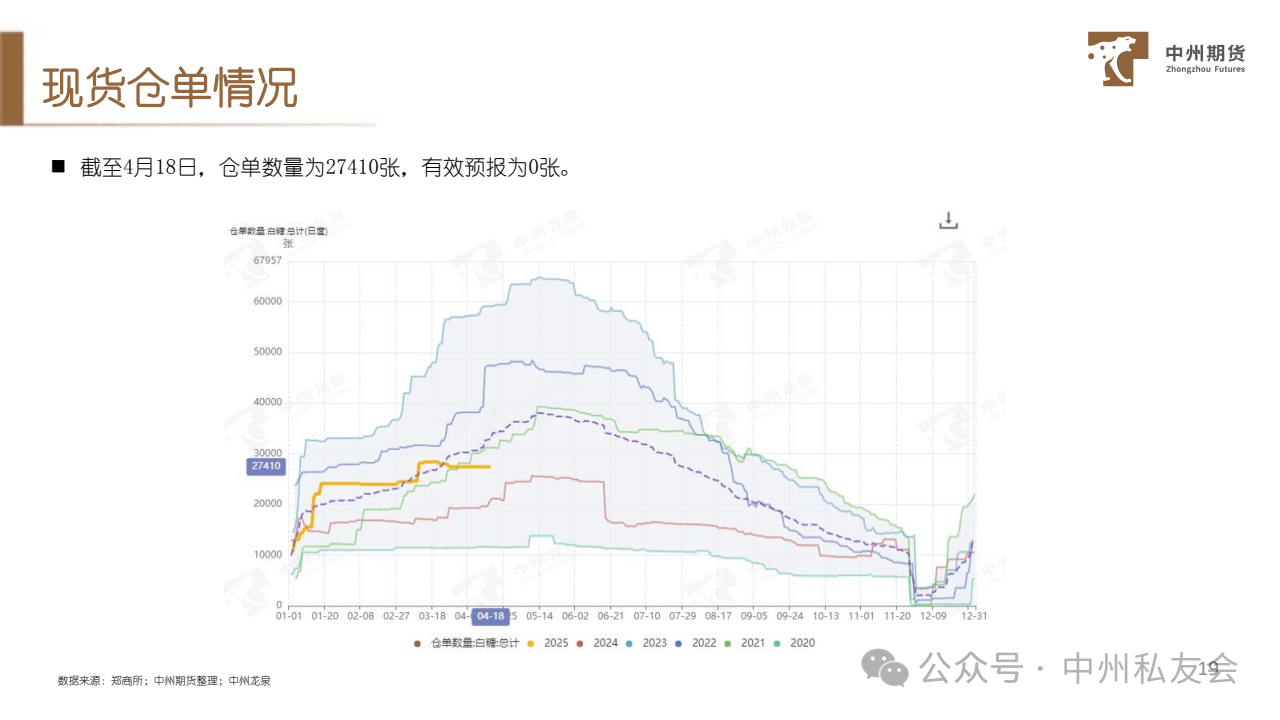Hide the 2023 series via legend

pos(646,643)
